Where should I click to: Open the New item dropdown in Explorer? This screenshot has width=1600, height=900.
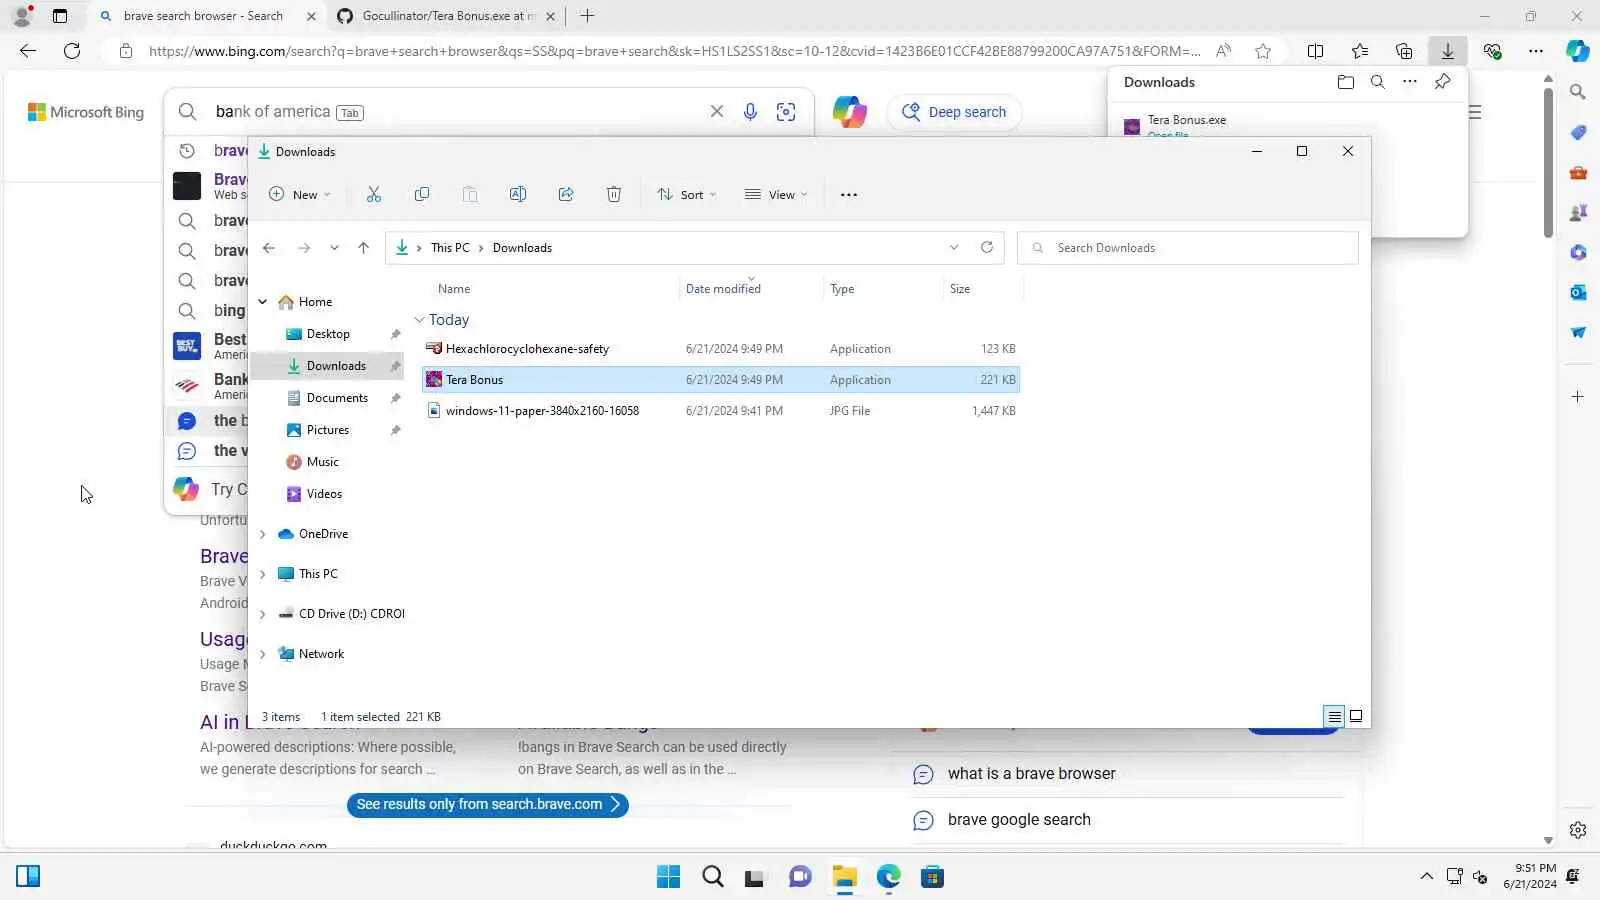tap(300, 195)
